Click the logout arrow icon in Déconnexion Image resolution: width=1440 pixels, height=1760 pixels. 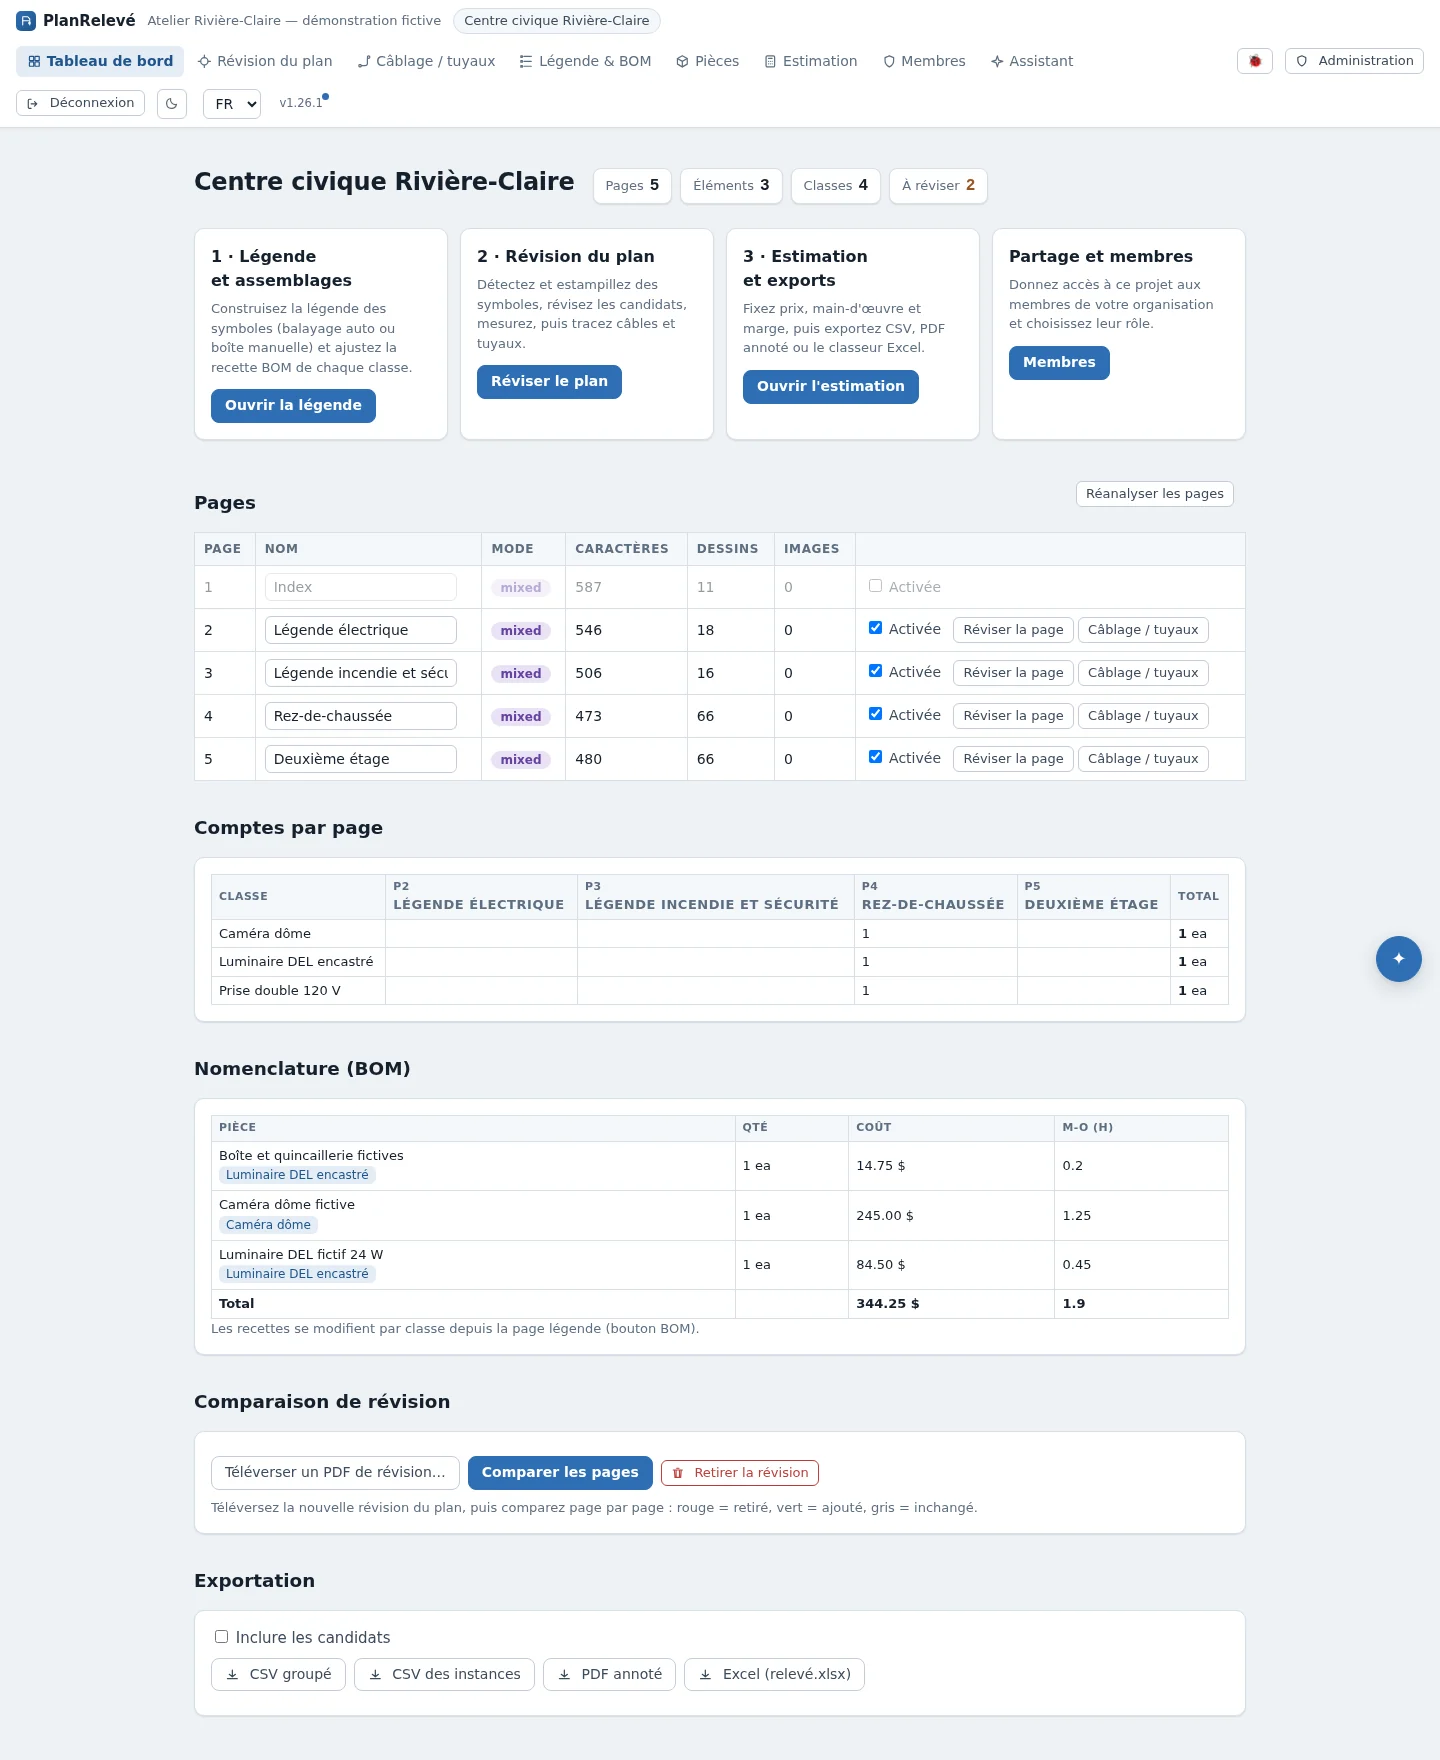33,103
